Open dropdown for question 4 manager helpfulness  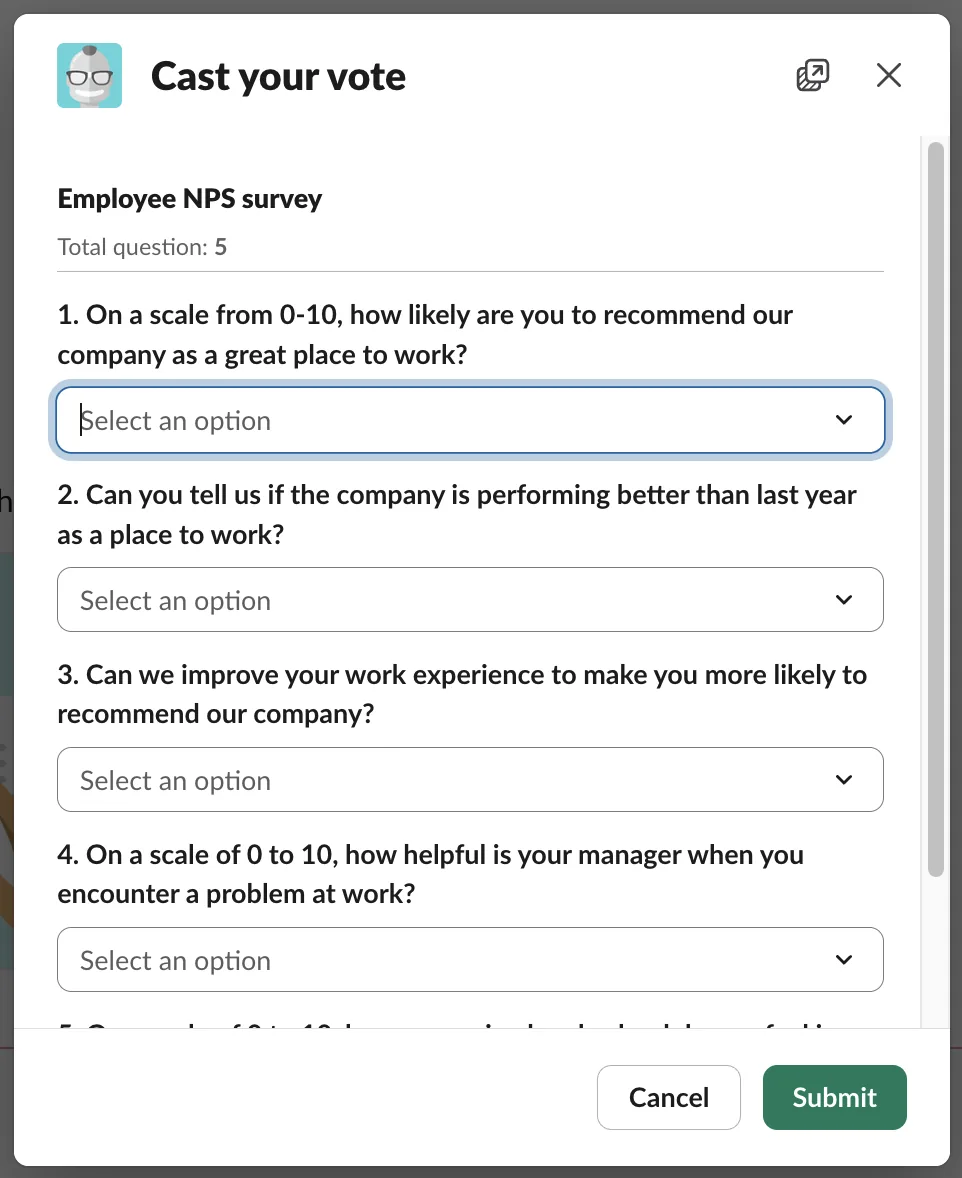click(470, 959)
